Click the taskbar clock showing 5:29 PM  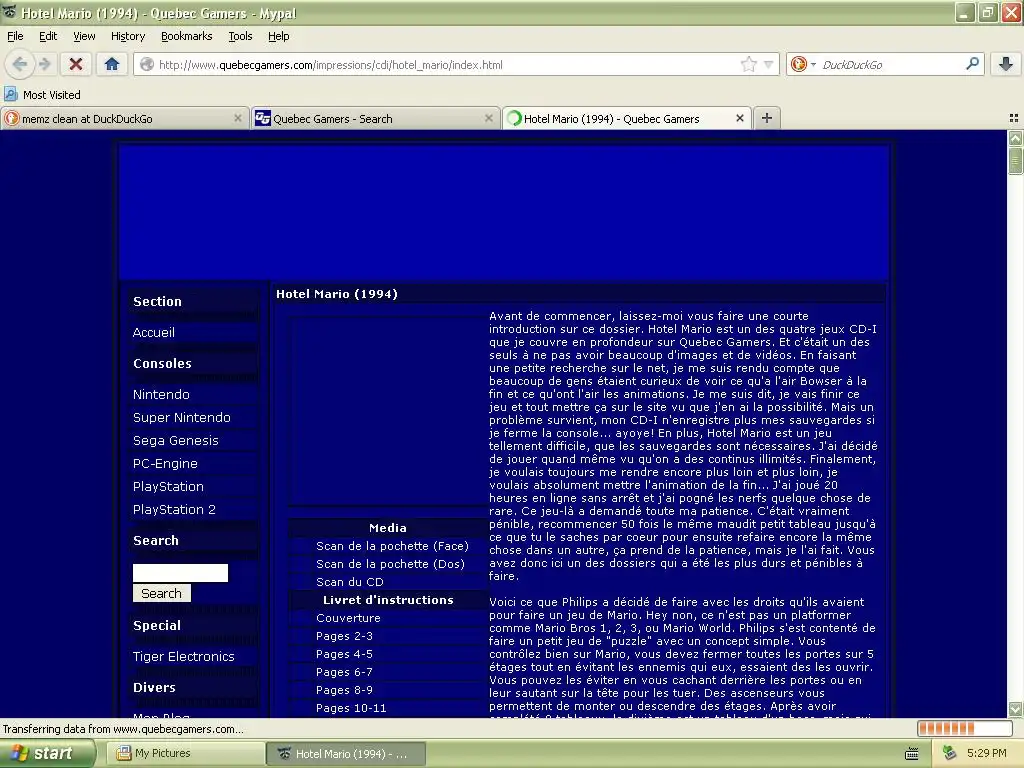[986, 754]
